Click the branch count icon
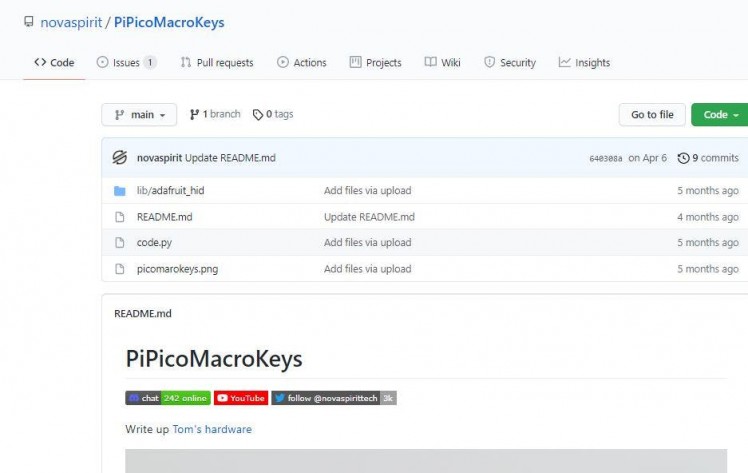This screenshot has height=473, width=748. click(x=194, y=115)
